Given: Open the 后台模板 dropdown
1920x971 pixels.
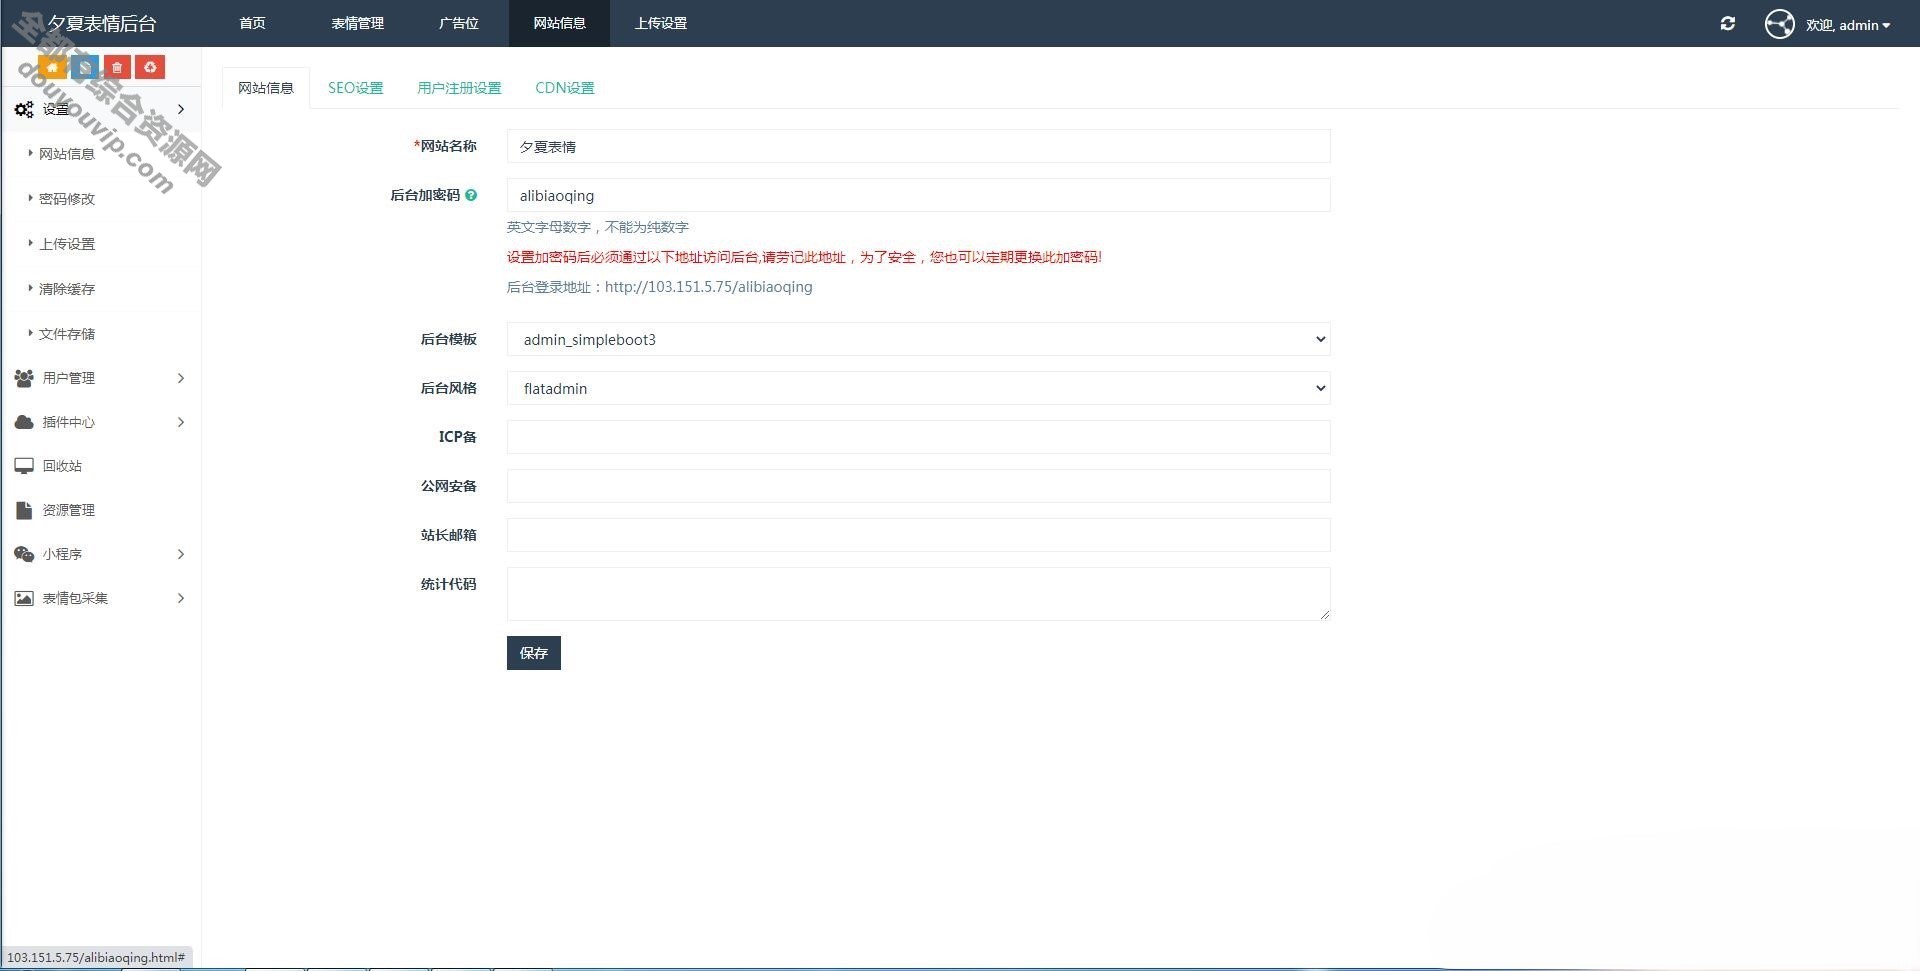Looking at the screenshot, I should point(918,339).
